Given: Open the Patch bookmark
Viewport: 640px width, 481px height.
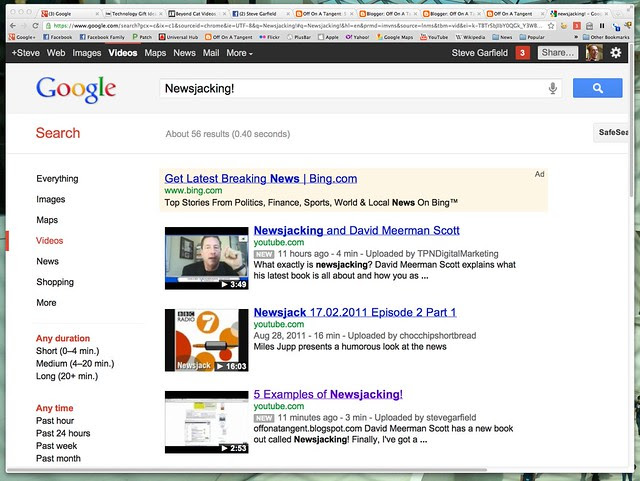Looking at the screenshot, I should (142, 37).
